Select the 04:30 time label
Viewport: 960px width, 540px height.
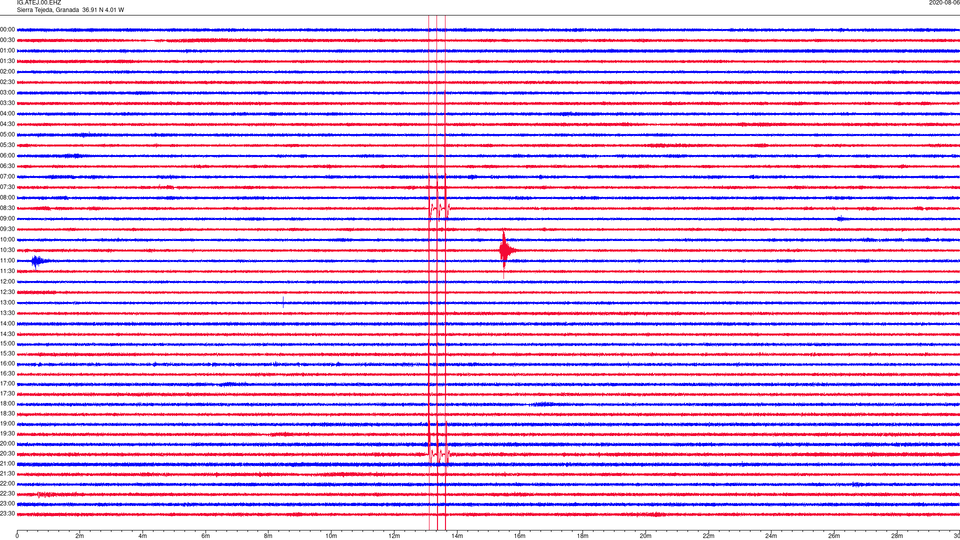[7, 124]
